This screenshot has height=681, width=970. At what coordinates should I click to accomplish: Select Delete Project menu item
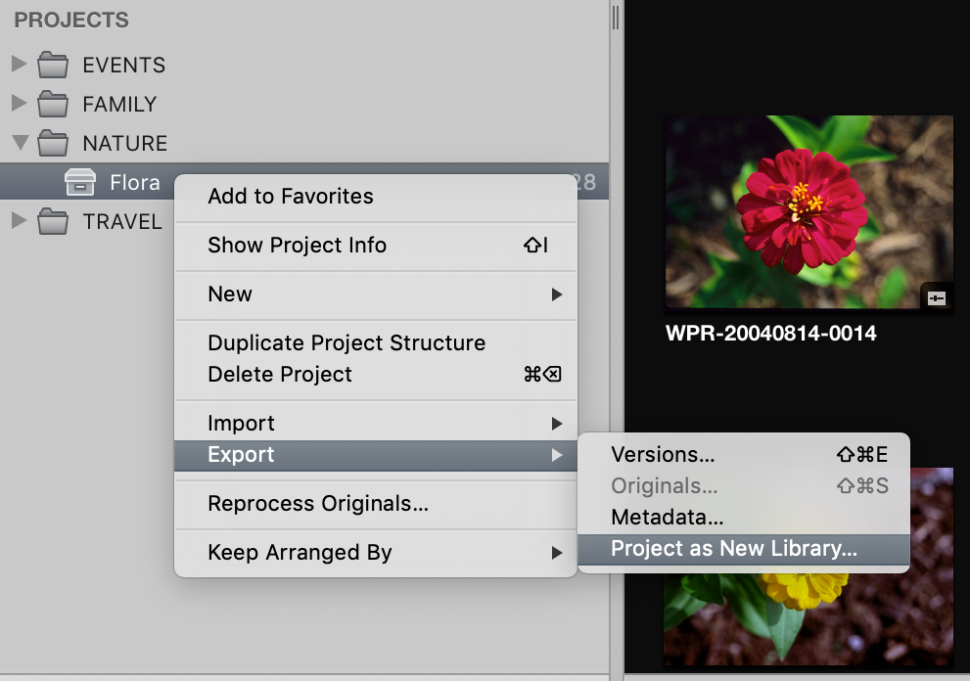click(280, 374)
